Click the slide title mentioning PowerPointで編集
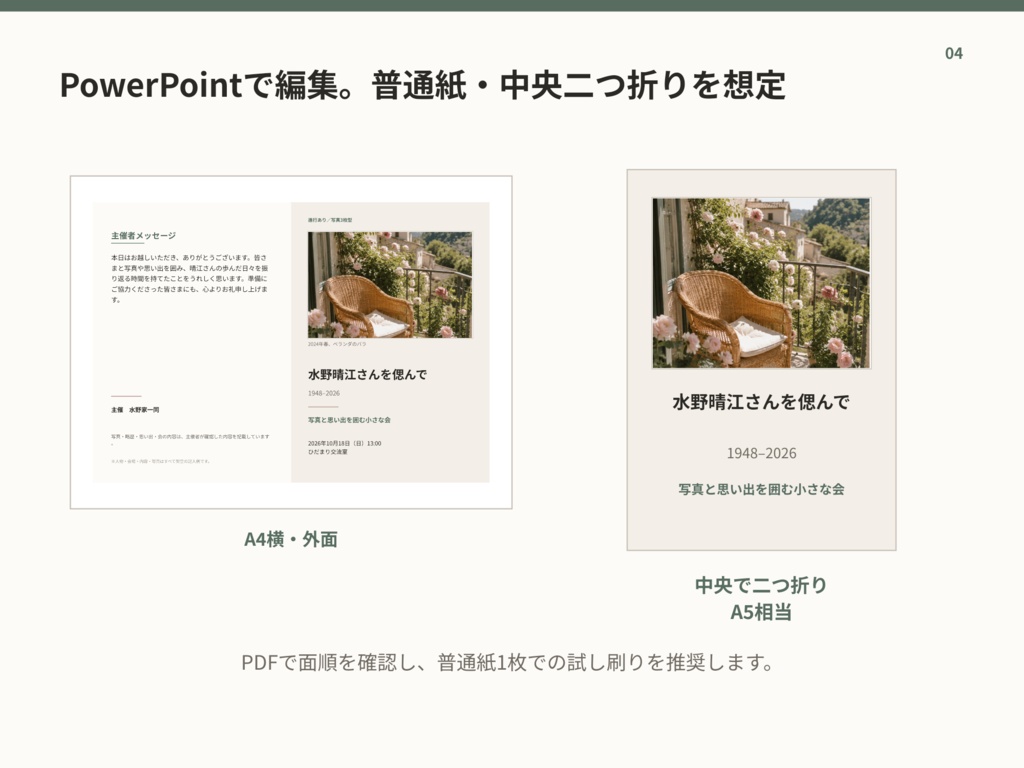Screen dimensions: 1024x768 423,85
